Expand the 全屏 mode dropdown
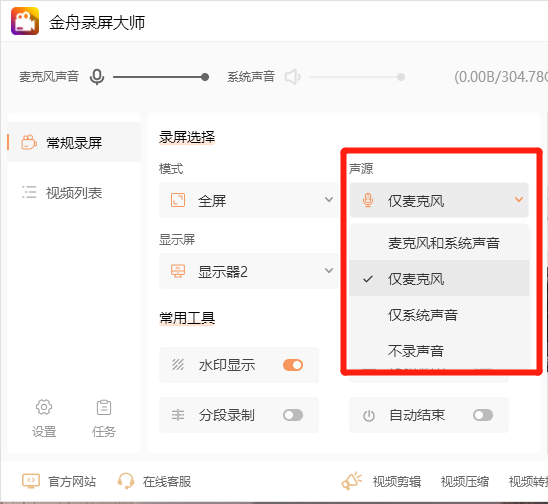 click(x=248, y=200)
